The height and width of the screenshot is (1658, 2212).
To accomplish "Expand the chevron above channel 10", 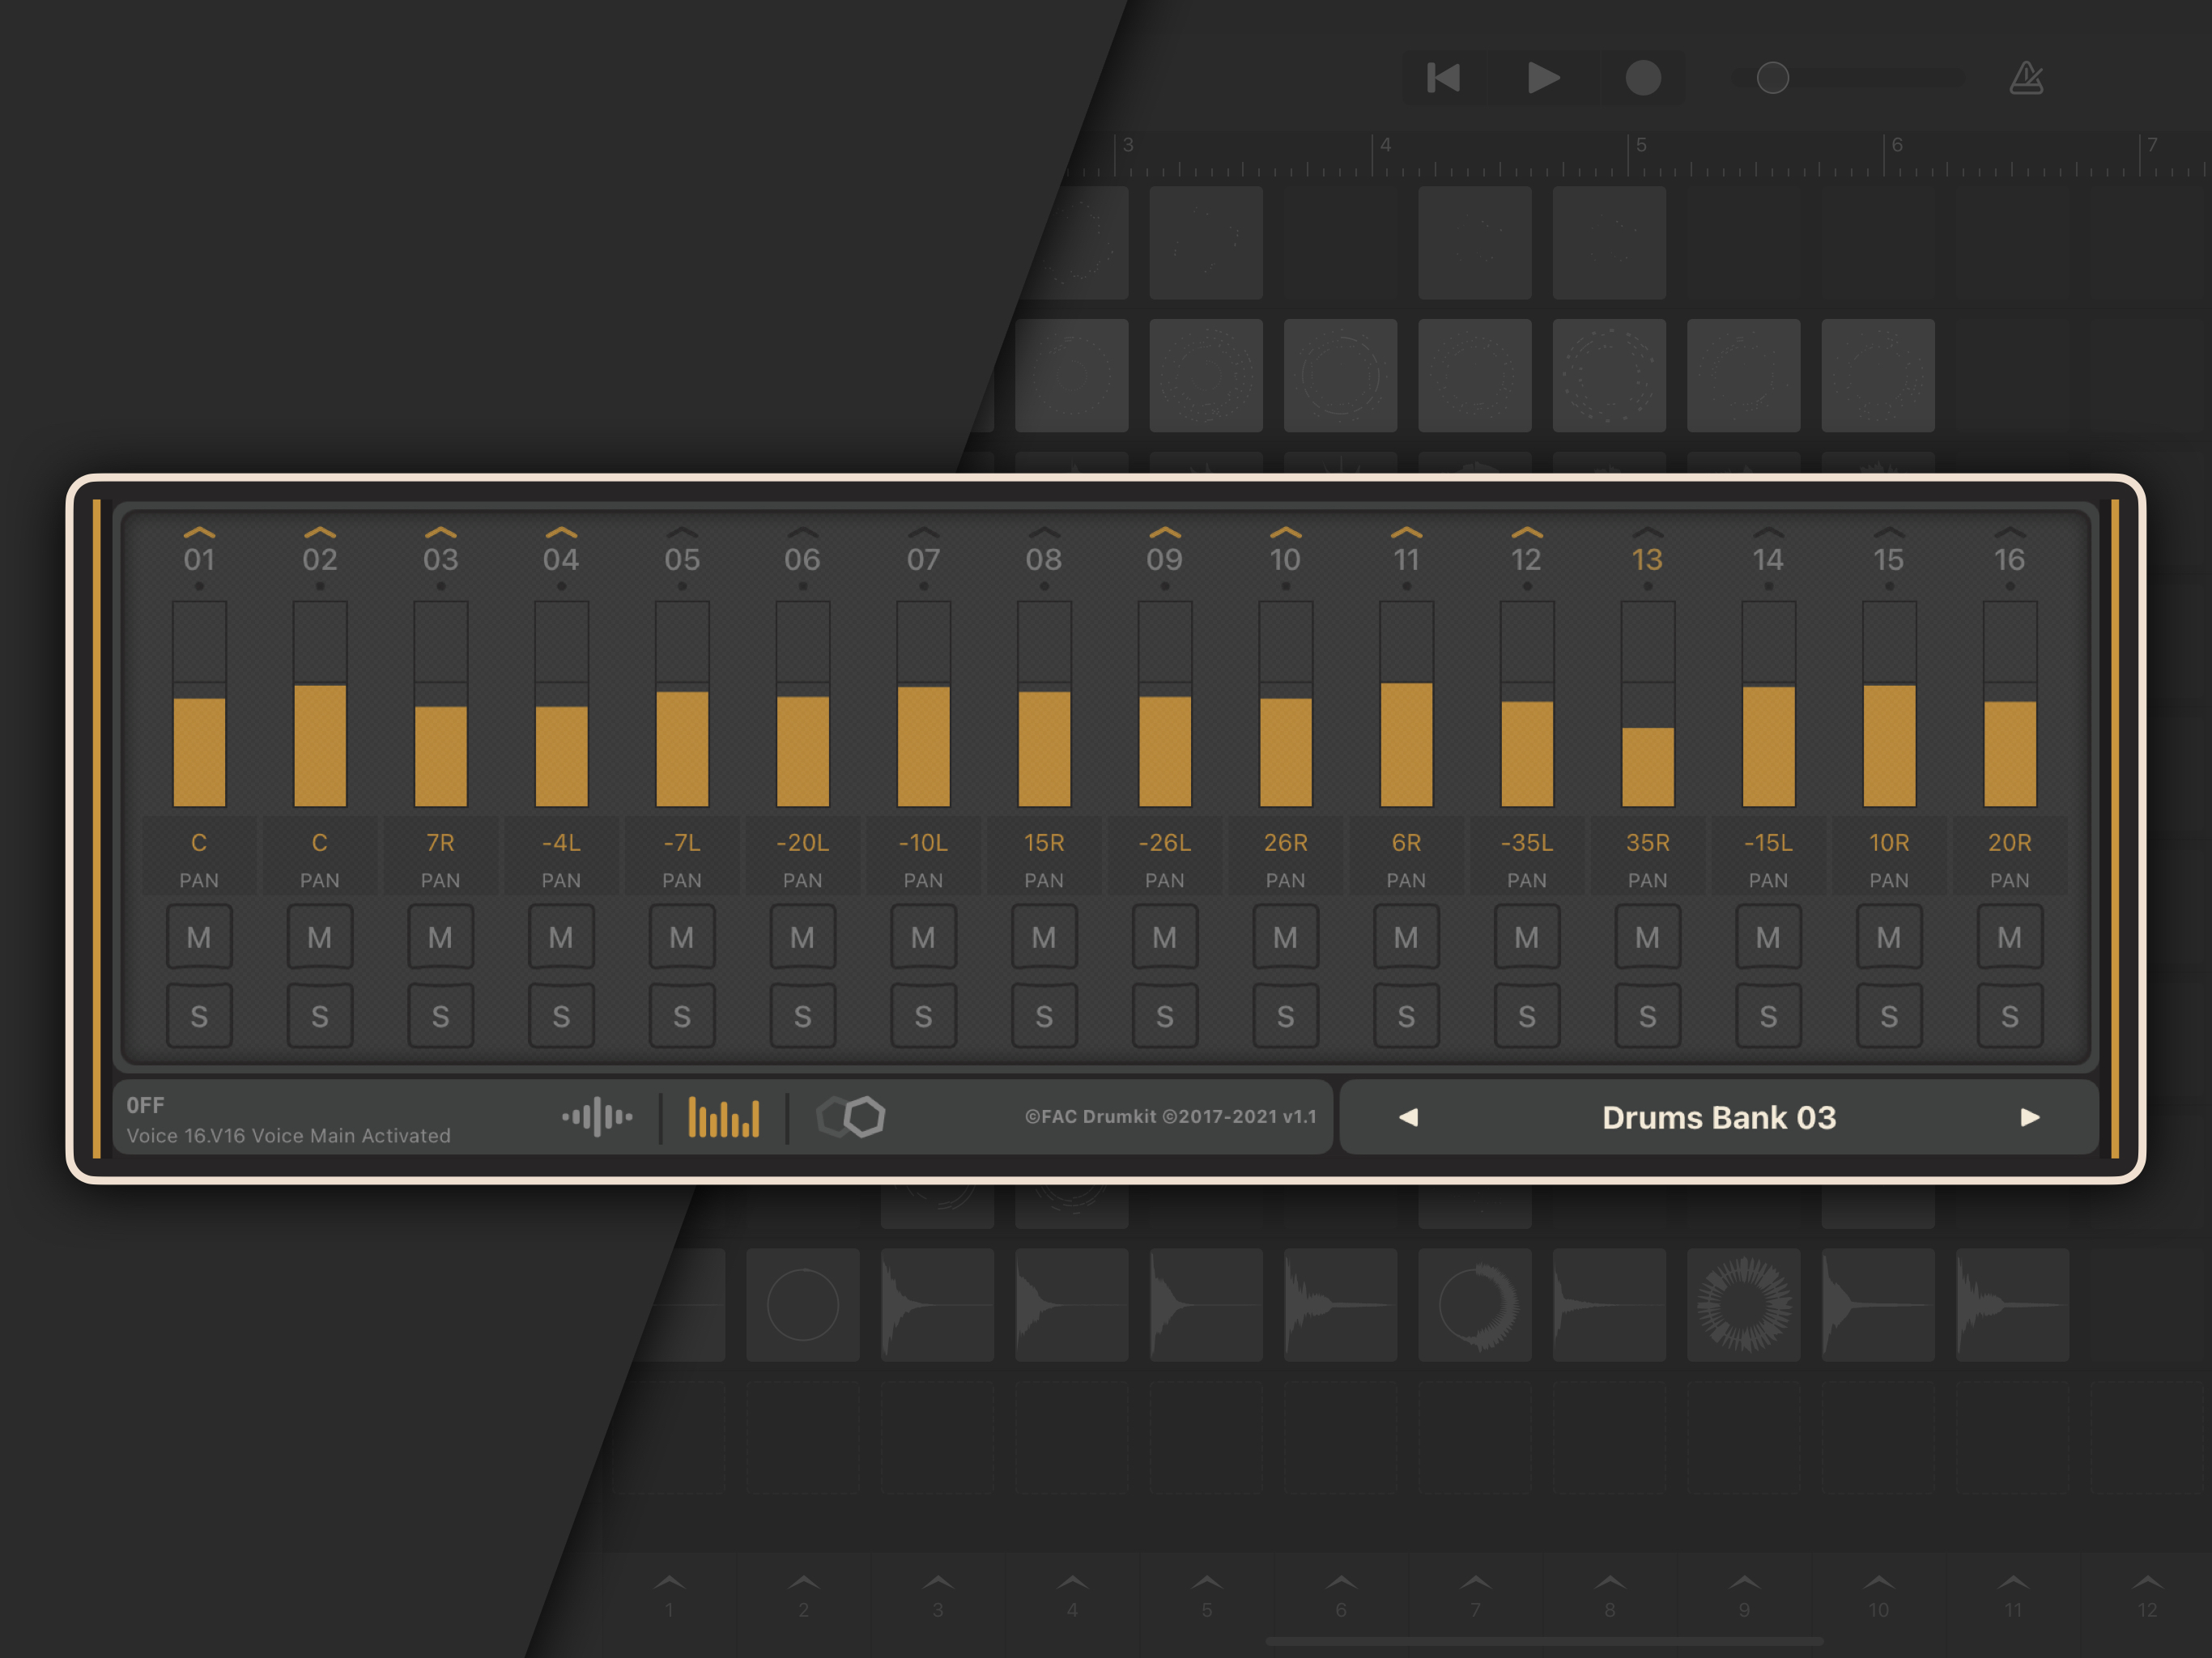I will point(1285,533).
